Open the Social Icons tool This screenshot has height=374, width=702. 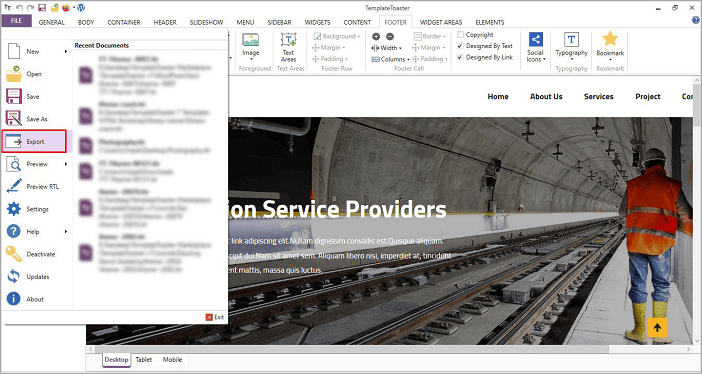point(535,47)
